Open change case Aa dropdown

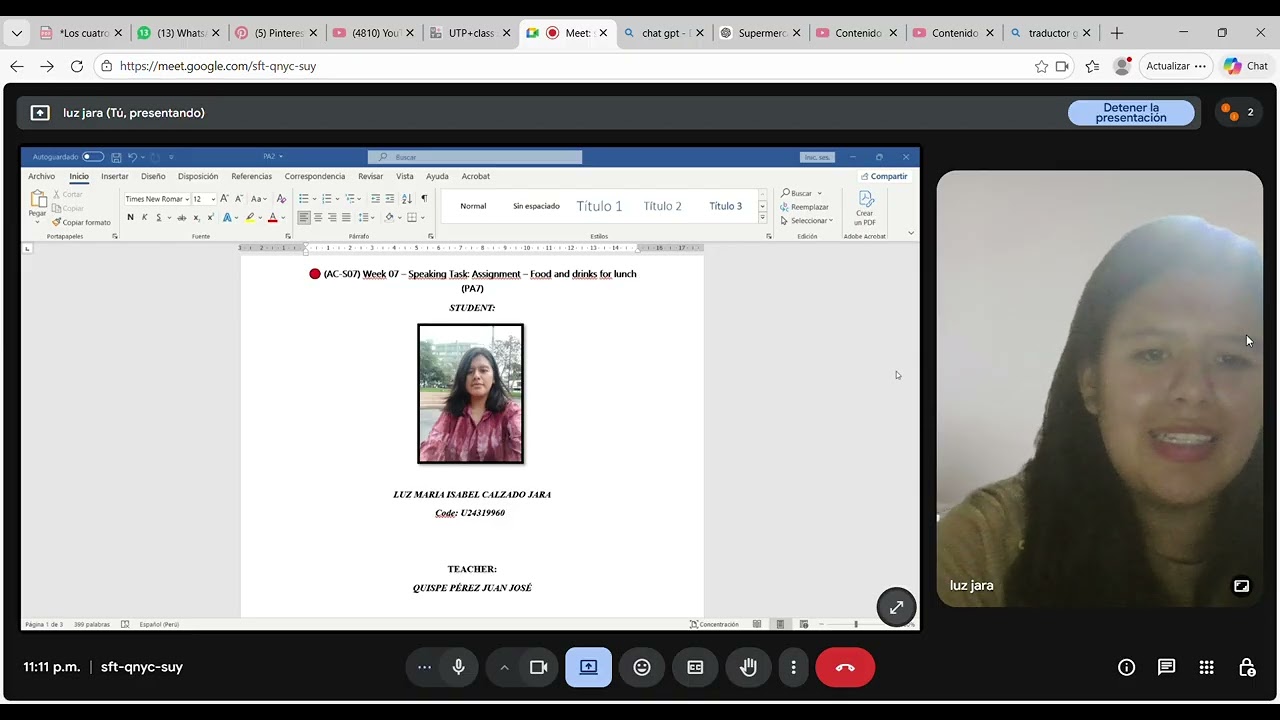click(x=258, y=198)
